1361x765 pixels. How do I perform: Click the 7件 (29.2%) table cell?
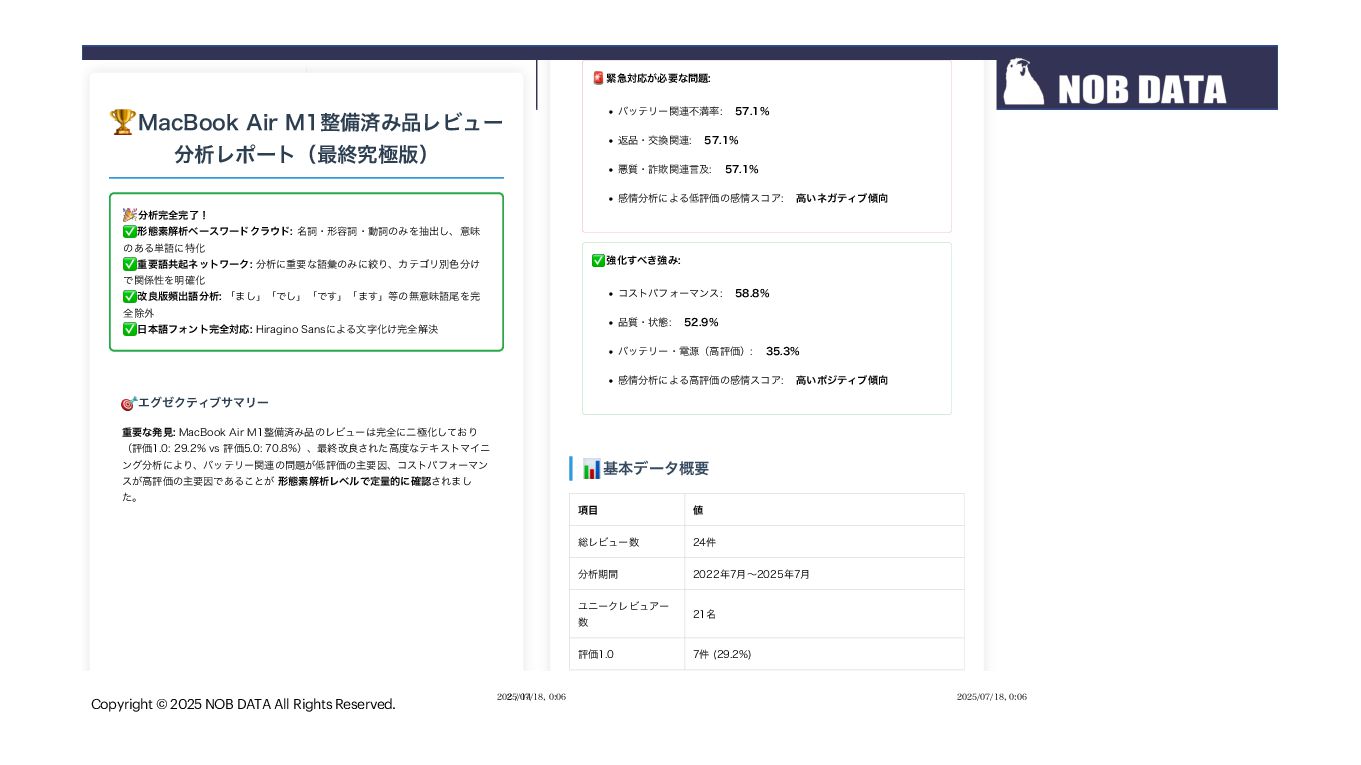pos(824,654)
